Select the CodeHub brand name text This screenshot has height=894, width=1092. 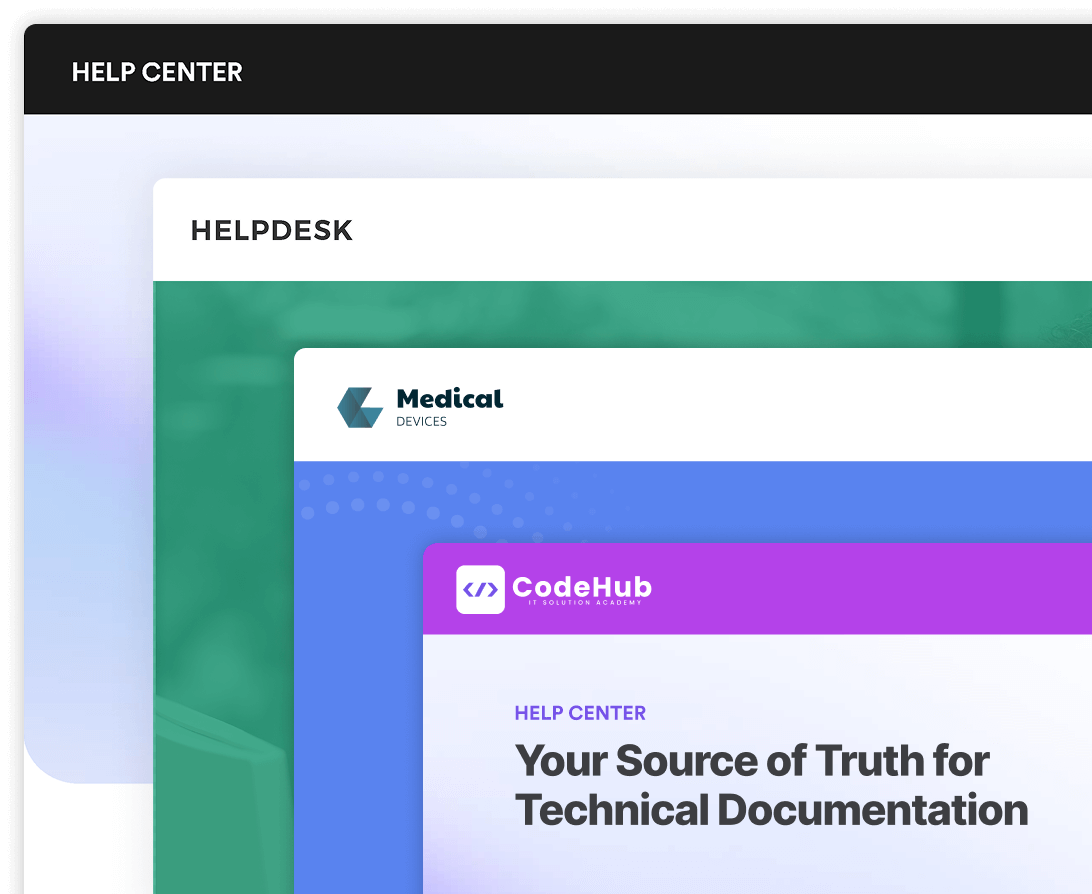(x=581, y=585)
